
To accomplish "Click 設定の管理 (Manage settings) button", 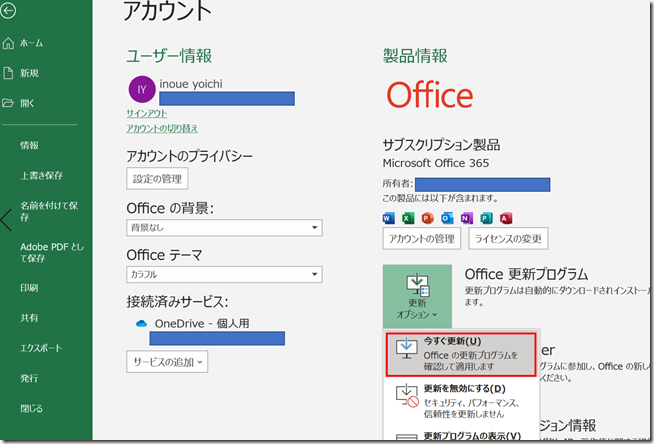I will point(157,179).
